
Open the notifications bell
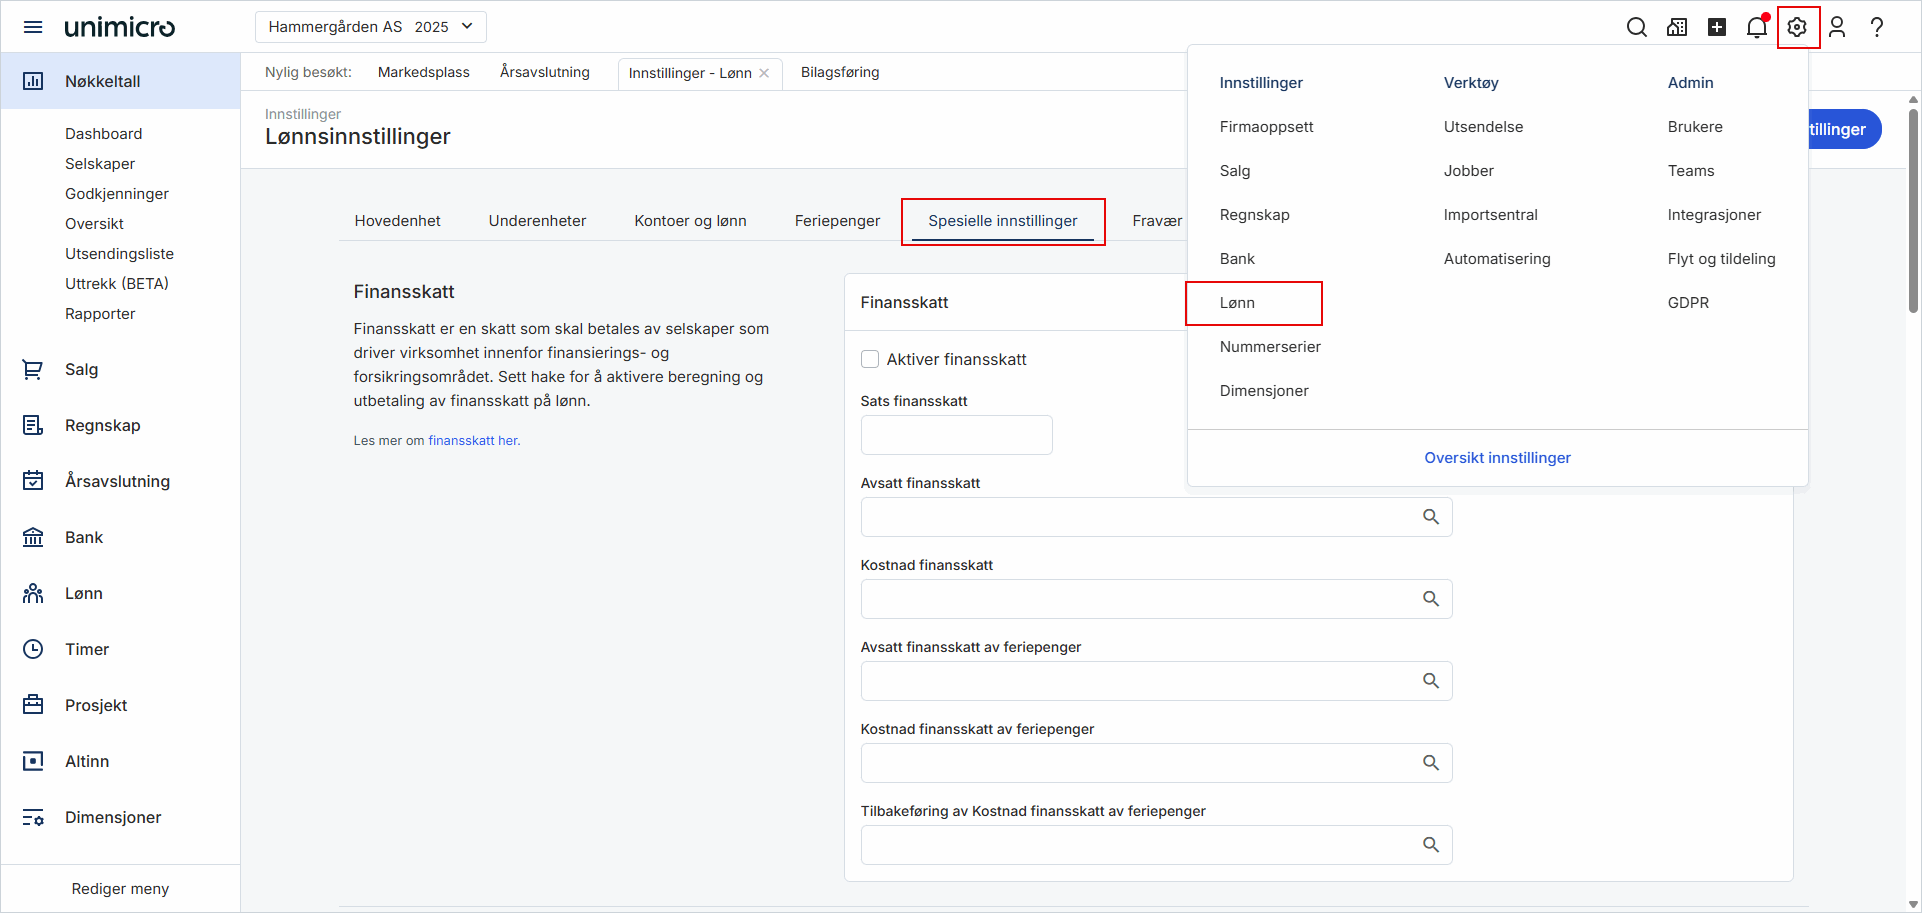pyautogui.click(x=1757, y=27)
